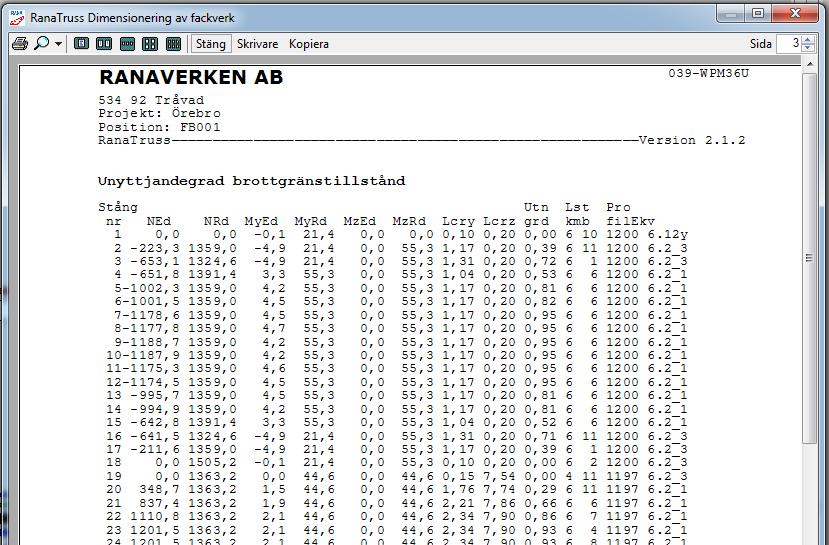Click the value '-653,1' in row 3
The image size is (829, 545).
tap(155, 261)
